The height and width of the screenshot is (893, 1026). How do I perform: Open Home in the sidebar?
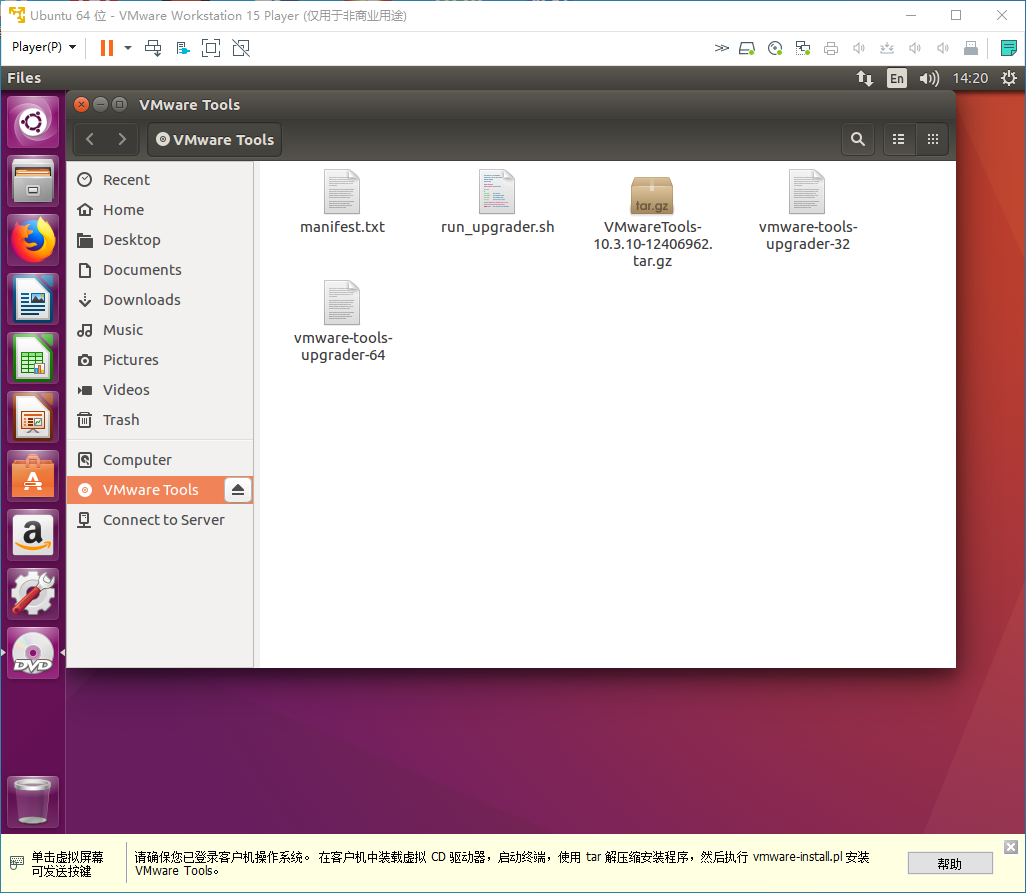(x=160, y=210)
